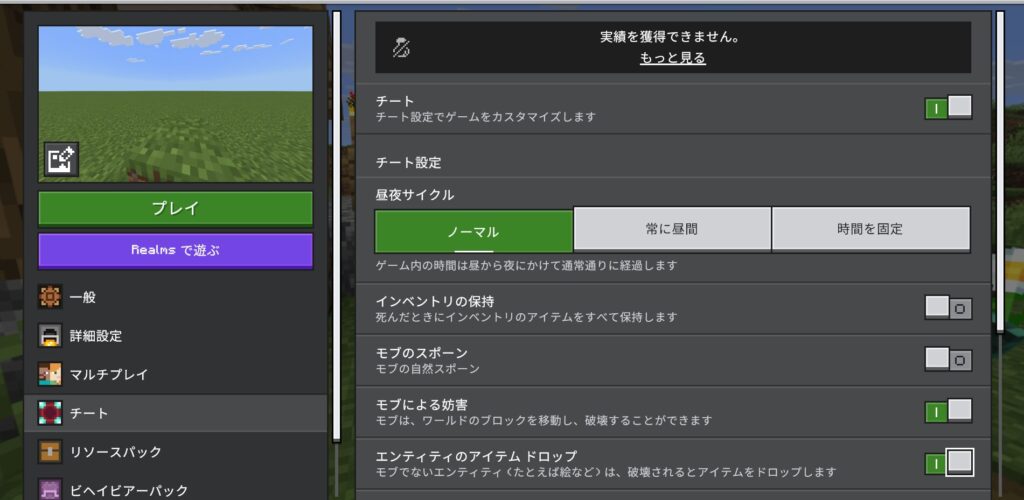Viewport: 1024px width, 500px height.
Task: Select 常に昼間 day-night cycle option
Action: [x=672, y=229]
